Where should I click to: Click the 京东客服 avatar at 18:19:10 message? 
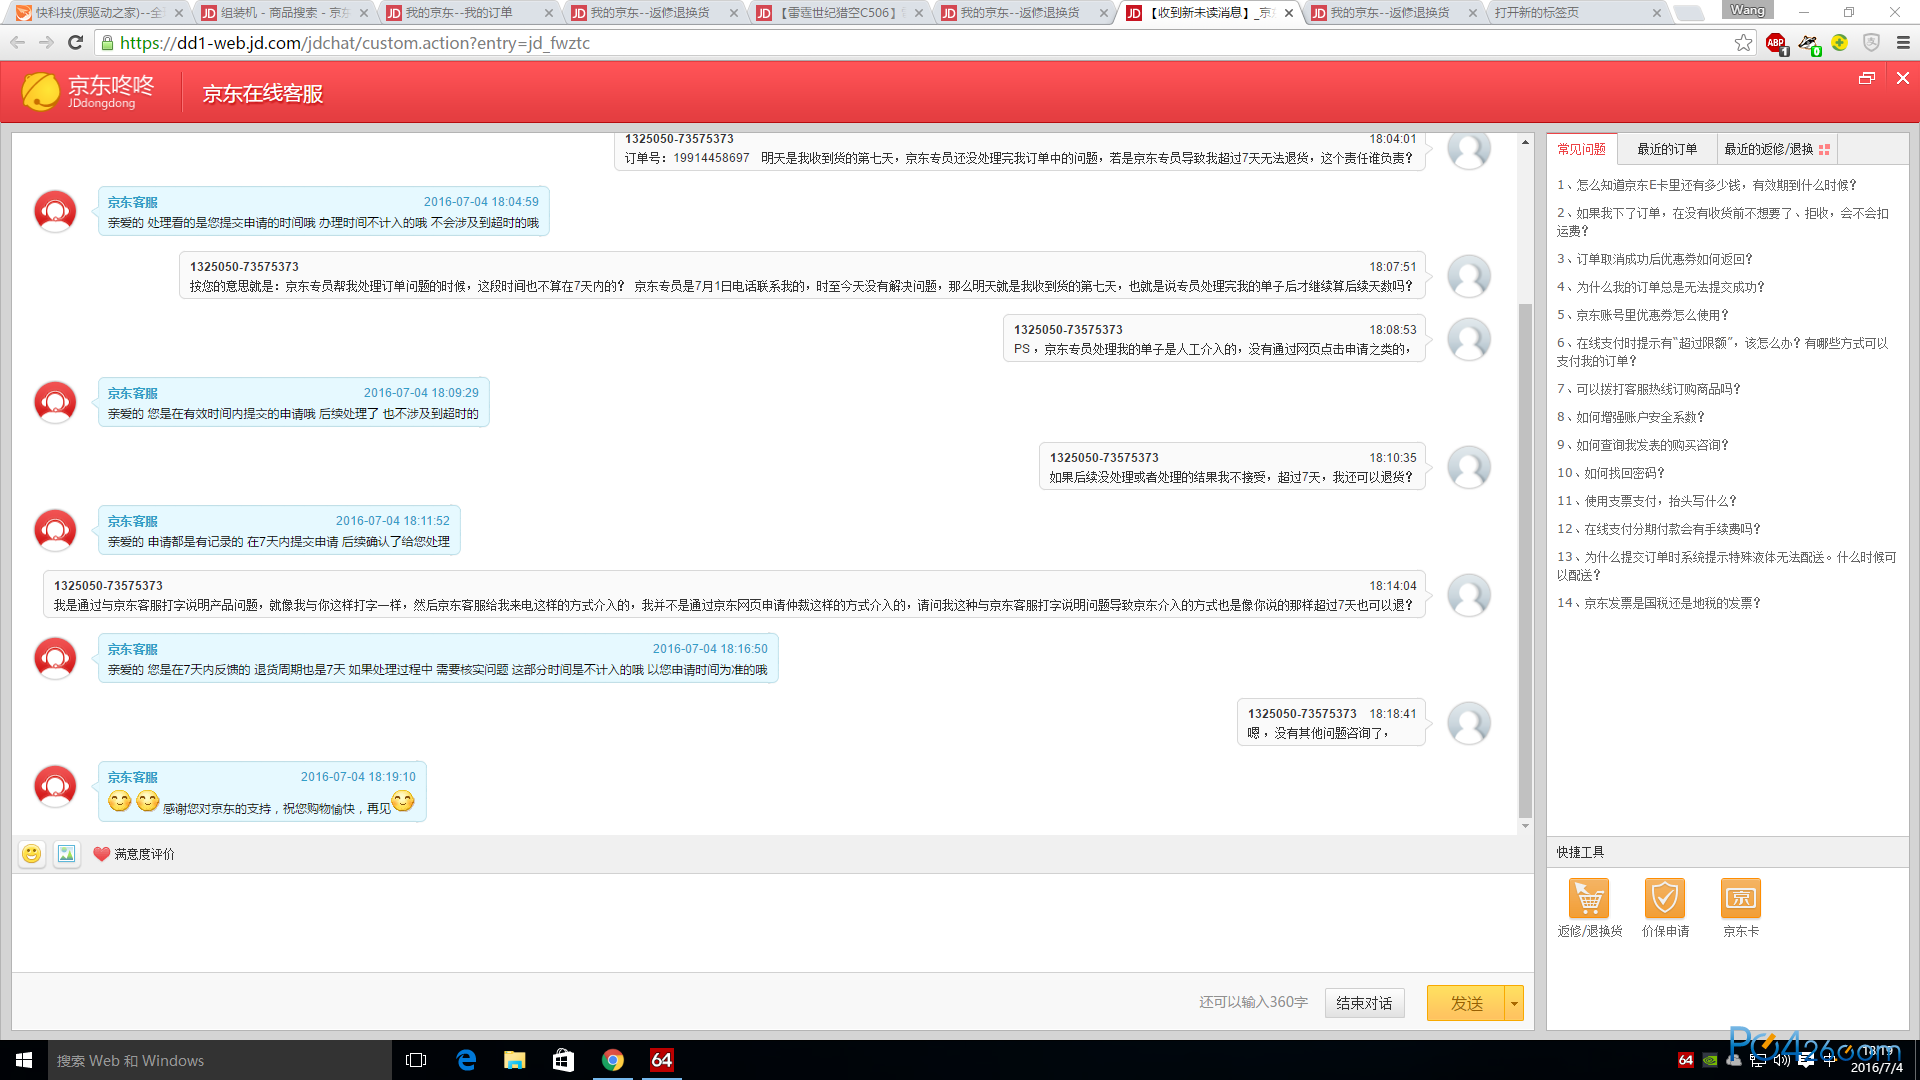55,786
